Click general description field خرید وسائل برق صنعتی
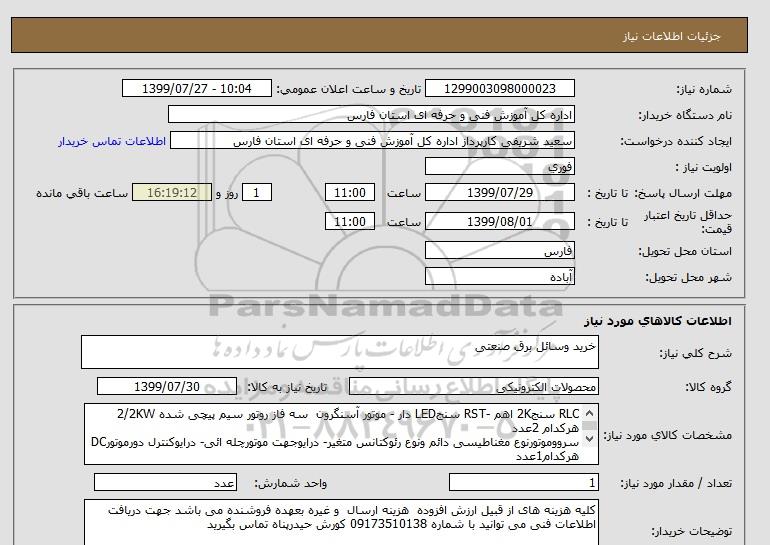Screen dimensions: 770x545 pos(340,352)
